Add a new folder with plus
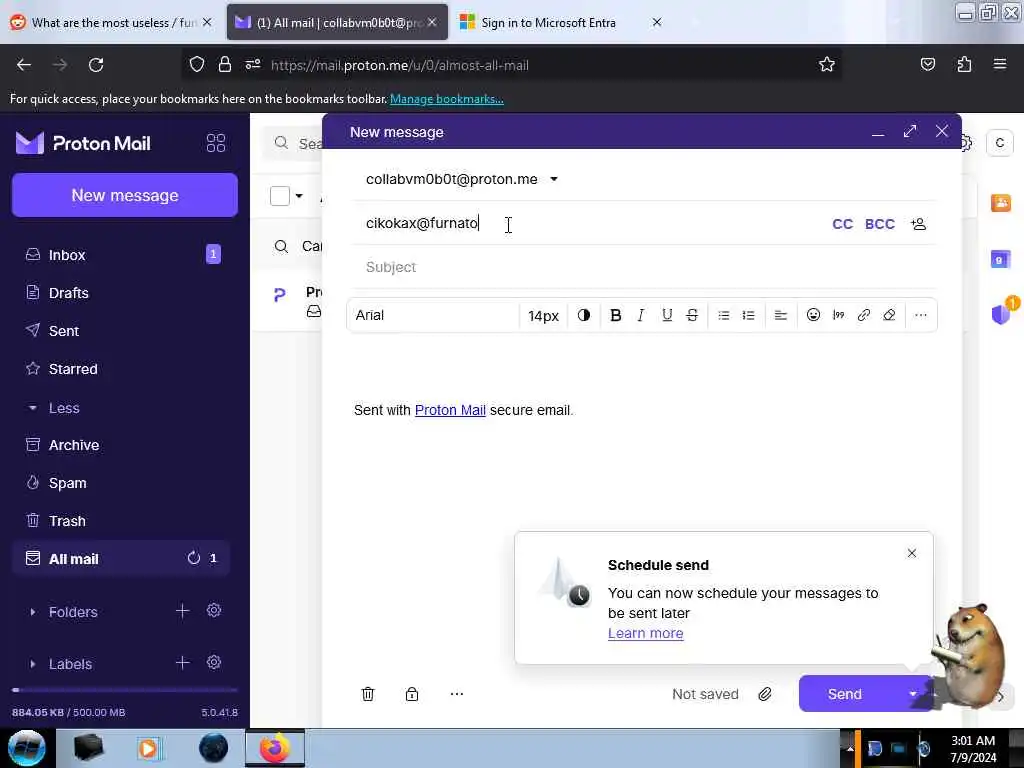Screen dimensions: 1024x768 tap(182, 611)
